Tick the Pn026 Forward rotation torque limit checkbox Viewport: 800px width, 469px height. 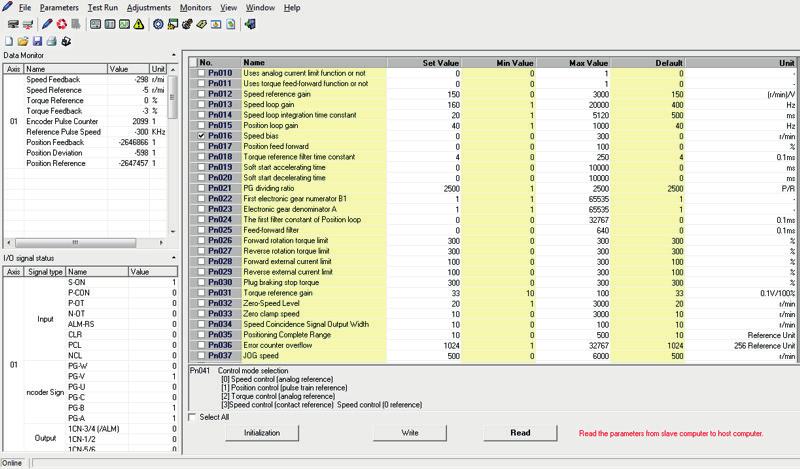pos(202,240)
